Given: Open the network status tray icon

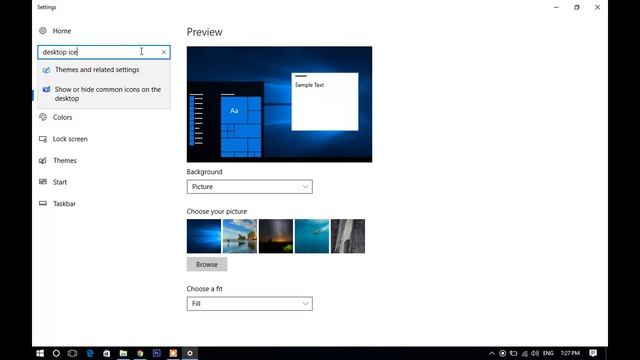Looking at the screenshot, I should tap(524, 353).
